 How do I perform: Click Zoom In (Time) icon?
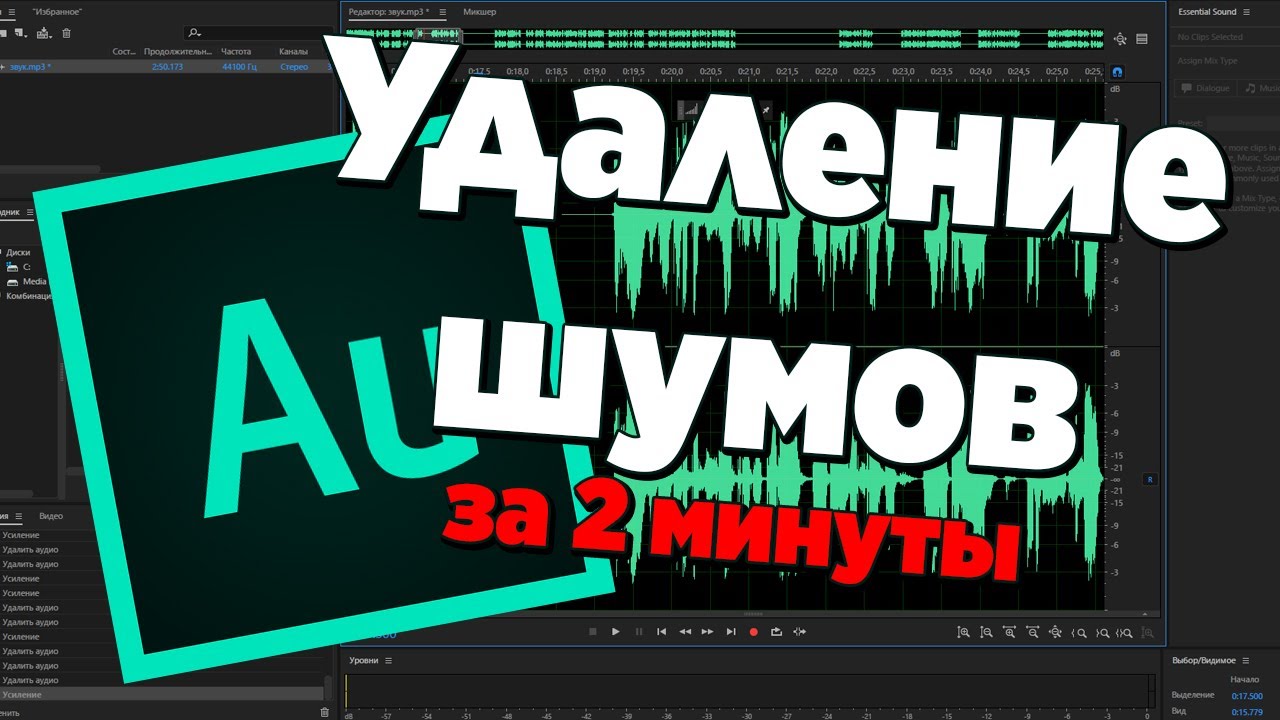1009,632
